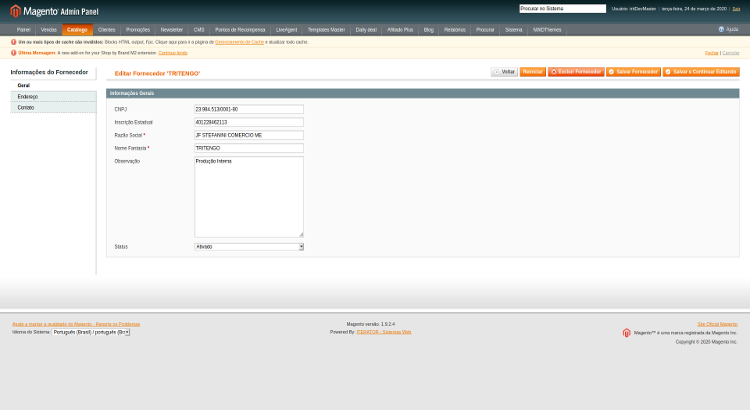The image size is (750, 410).
Task: Switch to the Contato tab
Action: coord(53,108)
